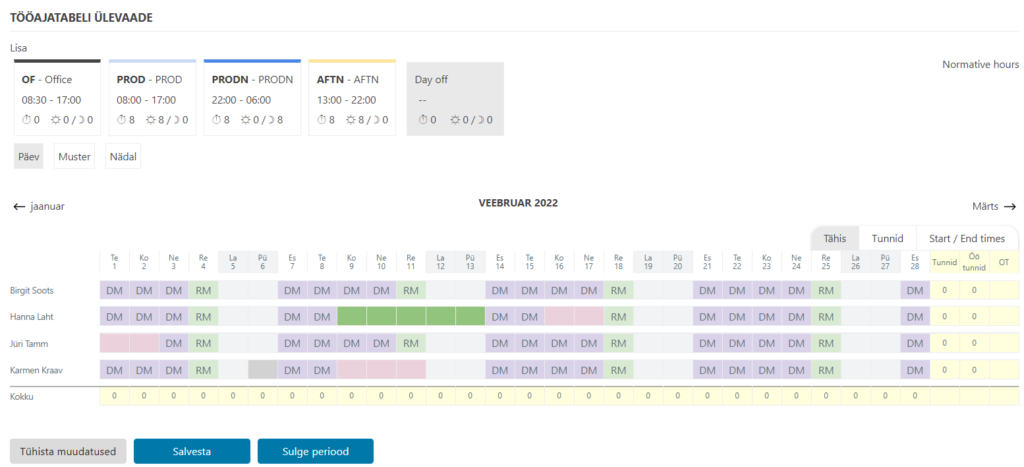This screenshot has width=1024, height=467.
Task: Click the Salvesta button
Action: pos(191,451)
